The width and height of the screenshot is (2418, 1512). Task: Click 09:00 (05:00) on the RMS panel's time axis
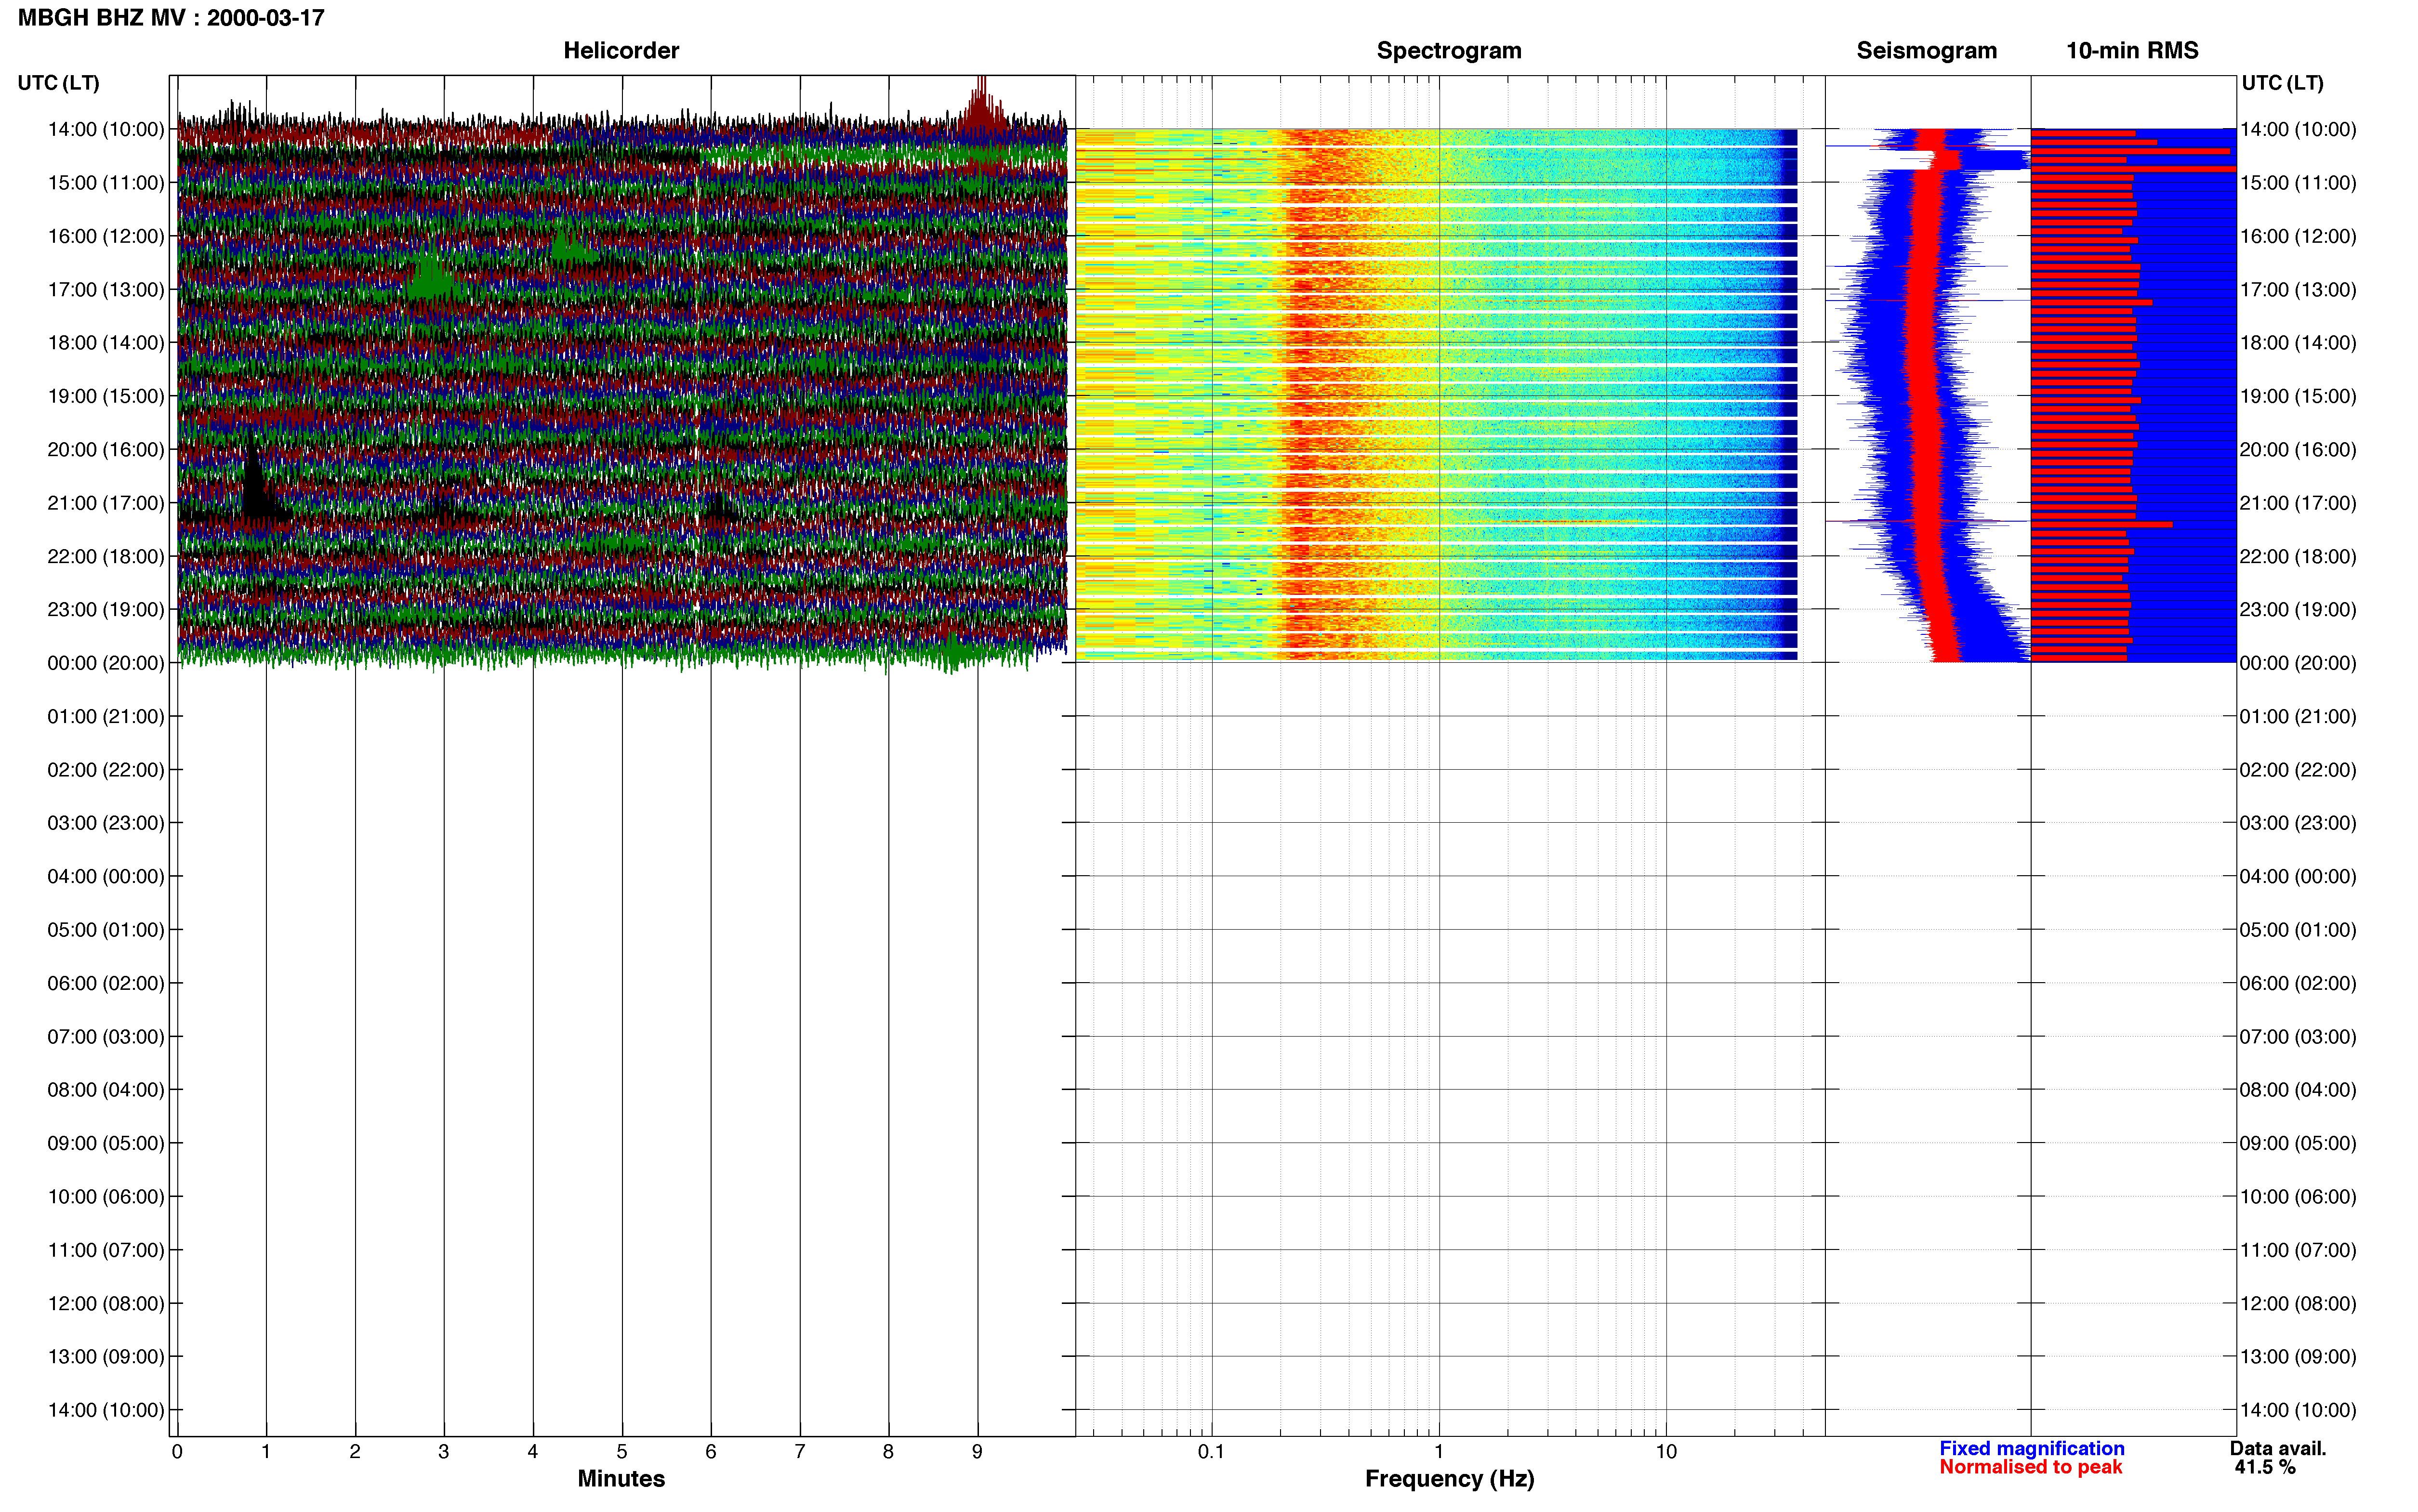2298,1143
